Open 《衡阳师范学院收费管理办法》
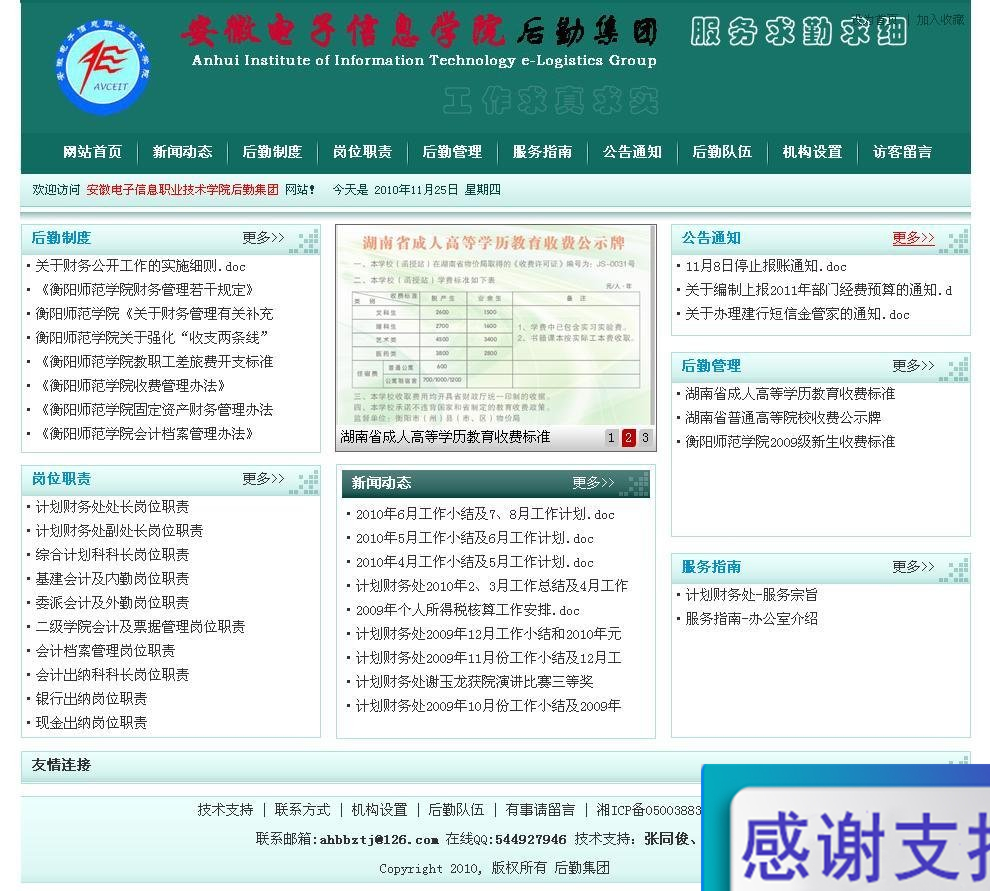 pos(133,386)
